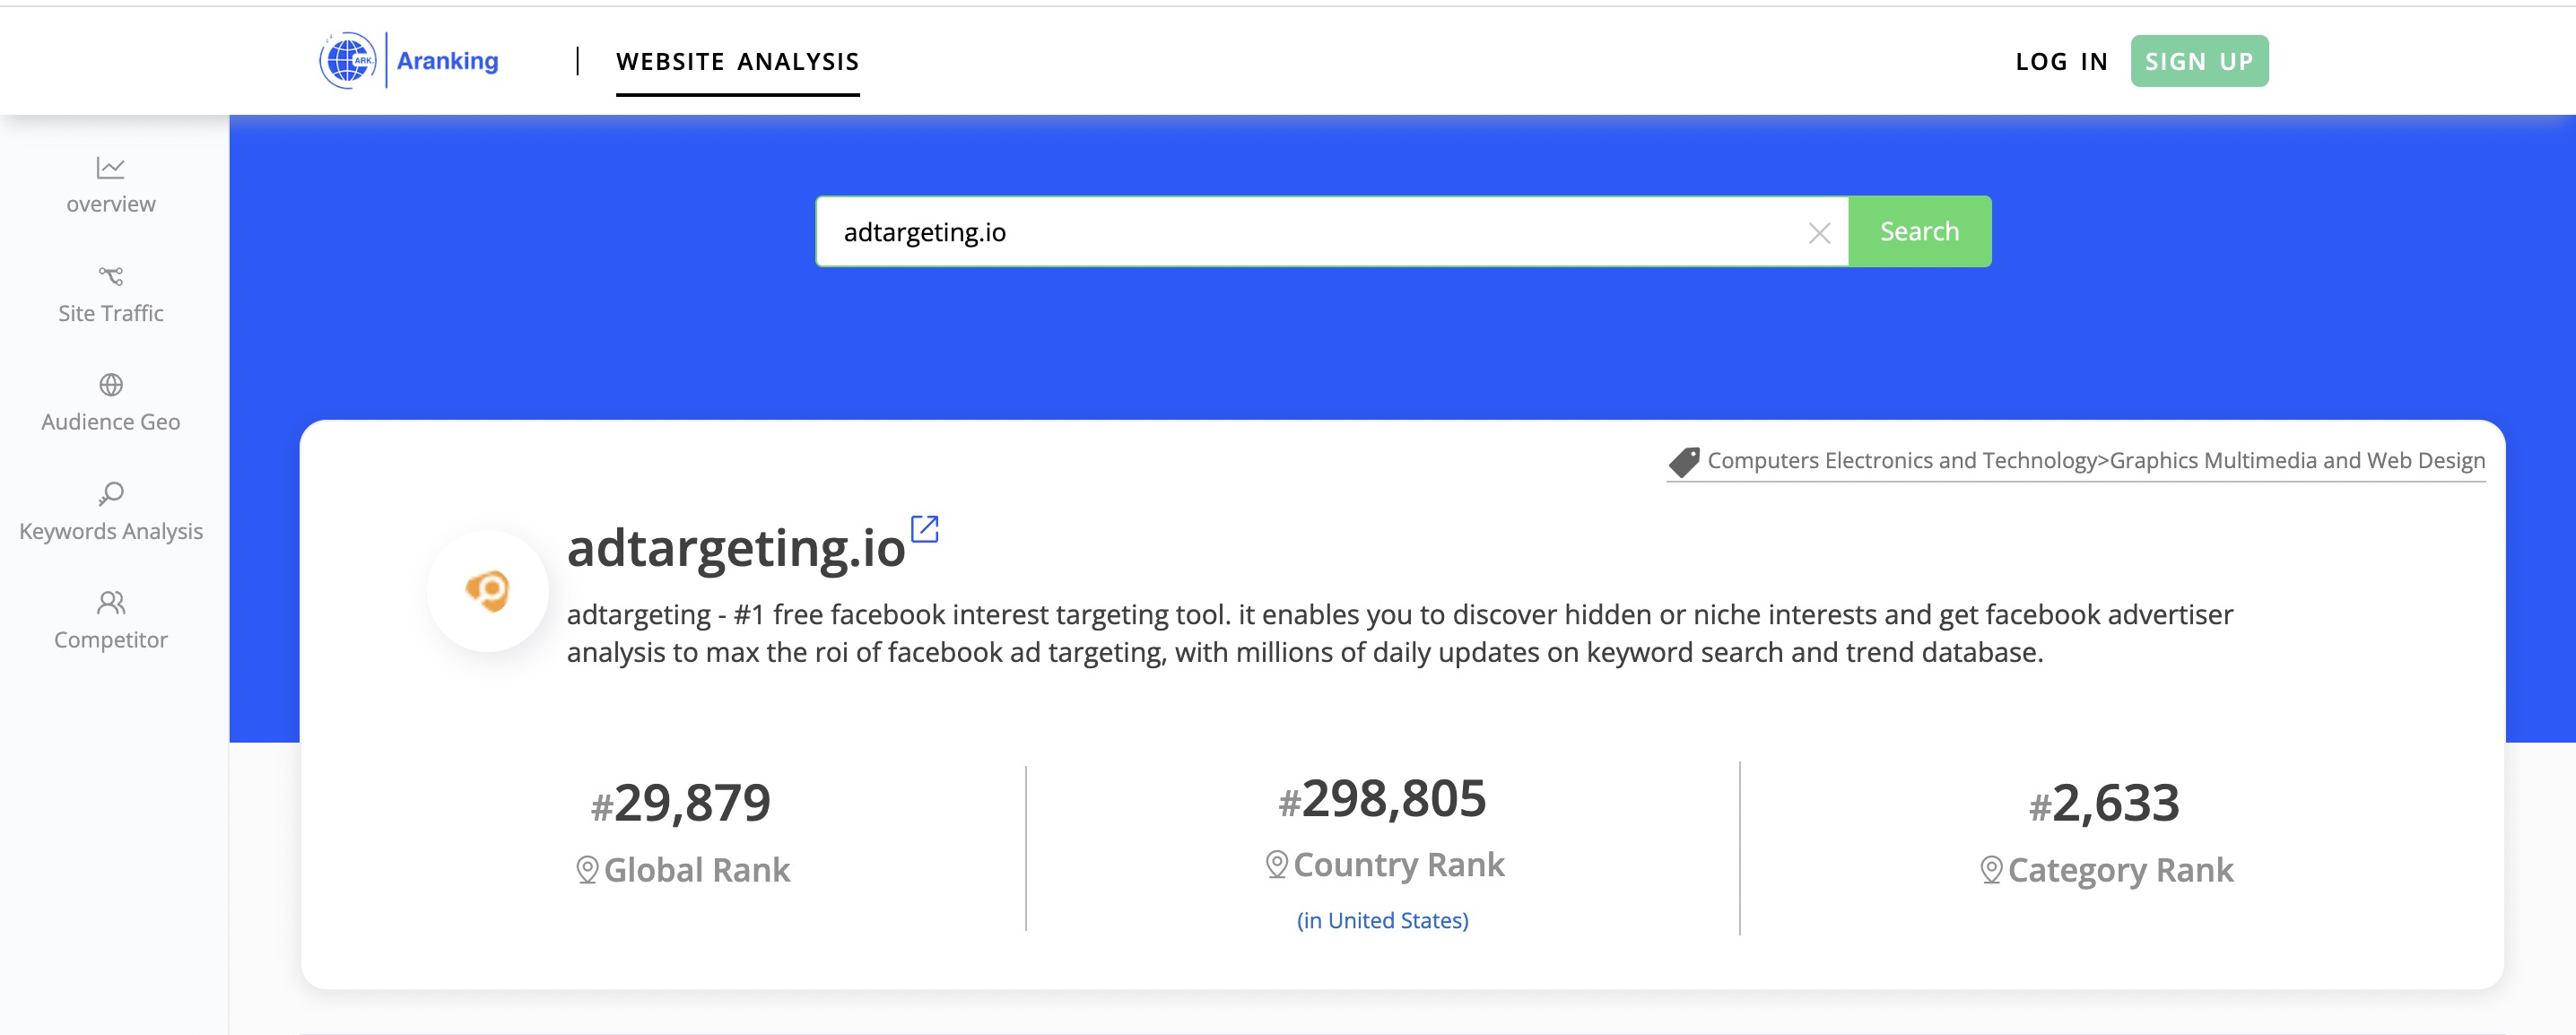Click the category tag icon
Screen dimensions: 2576x1035
click(x=1684, y=461)
